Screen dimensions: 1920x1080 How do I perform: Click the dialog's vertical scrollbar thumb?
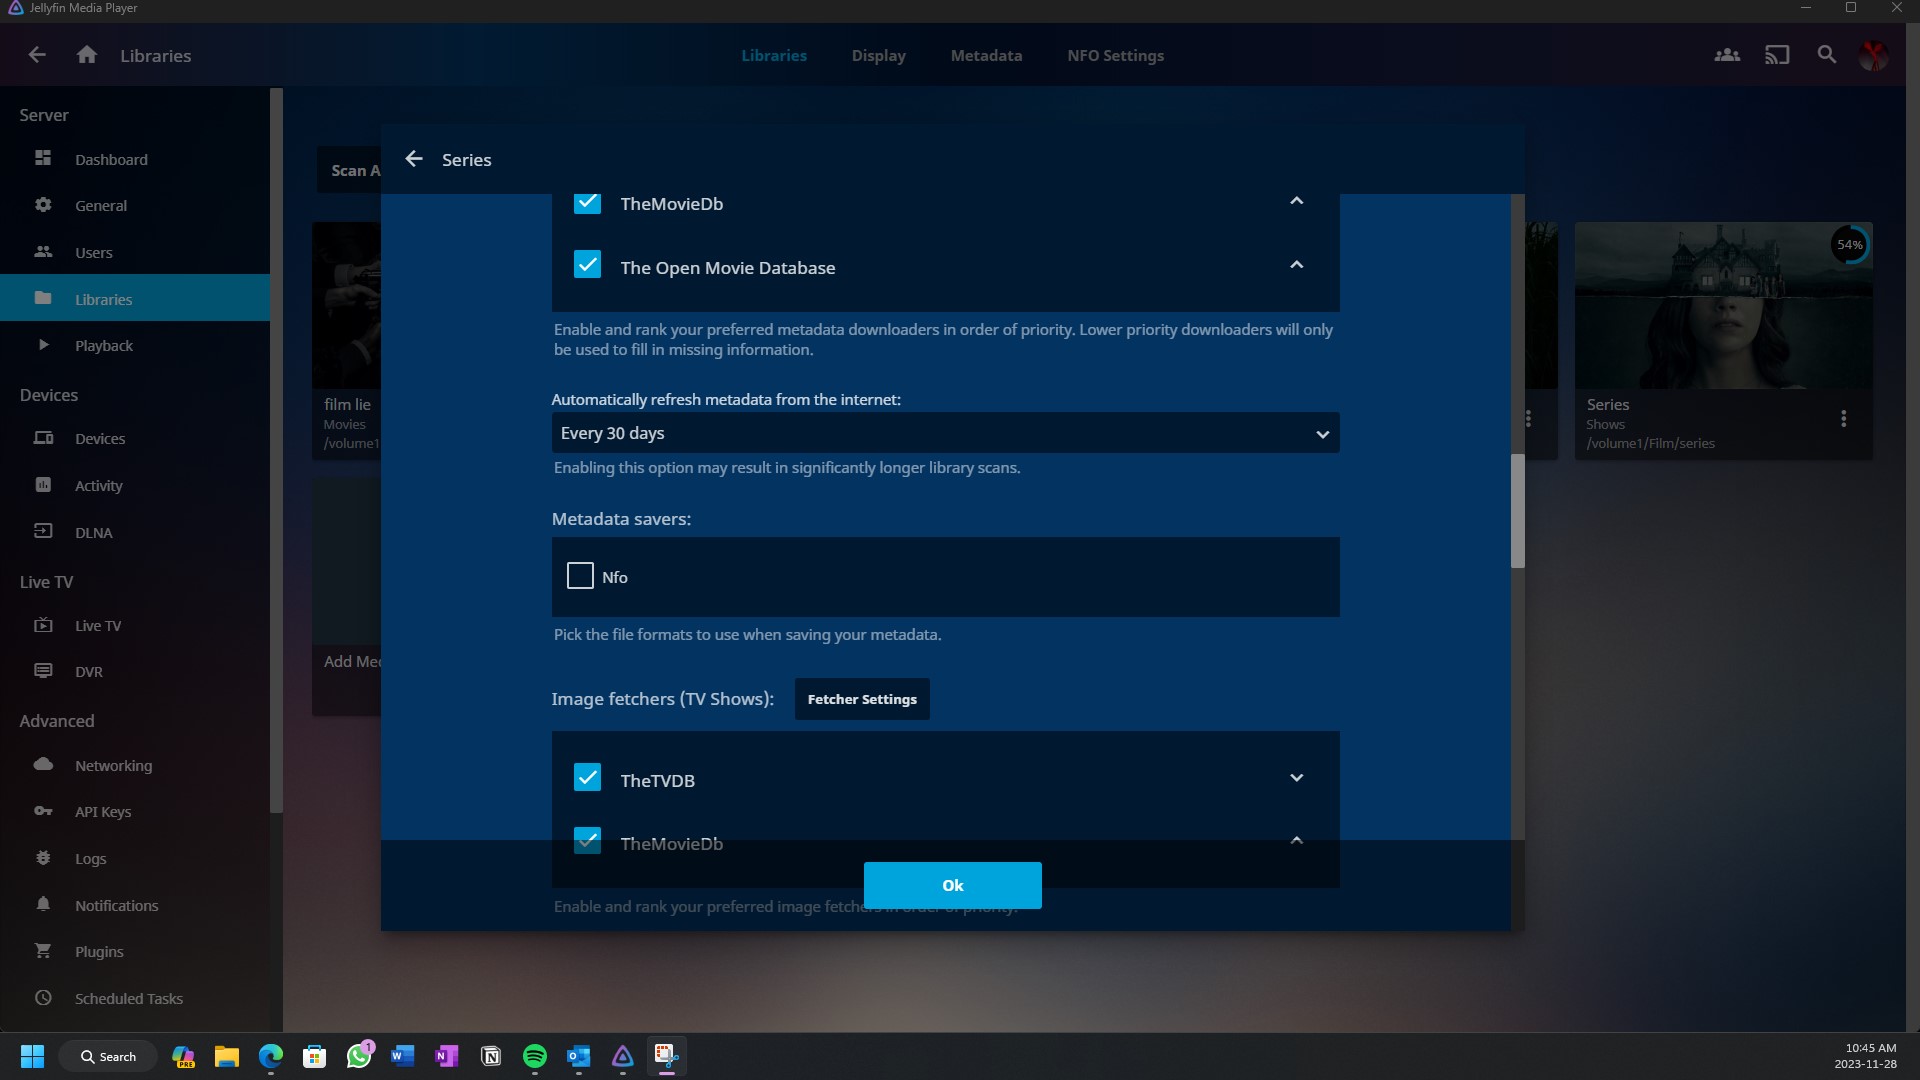point(1517,511)
